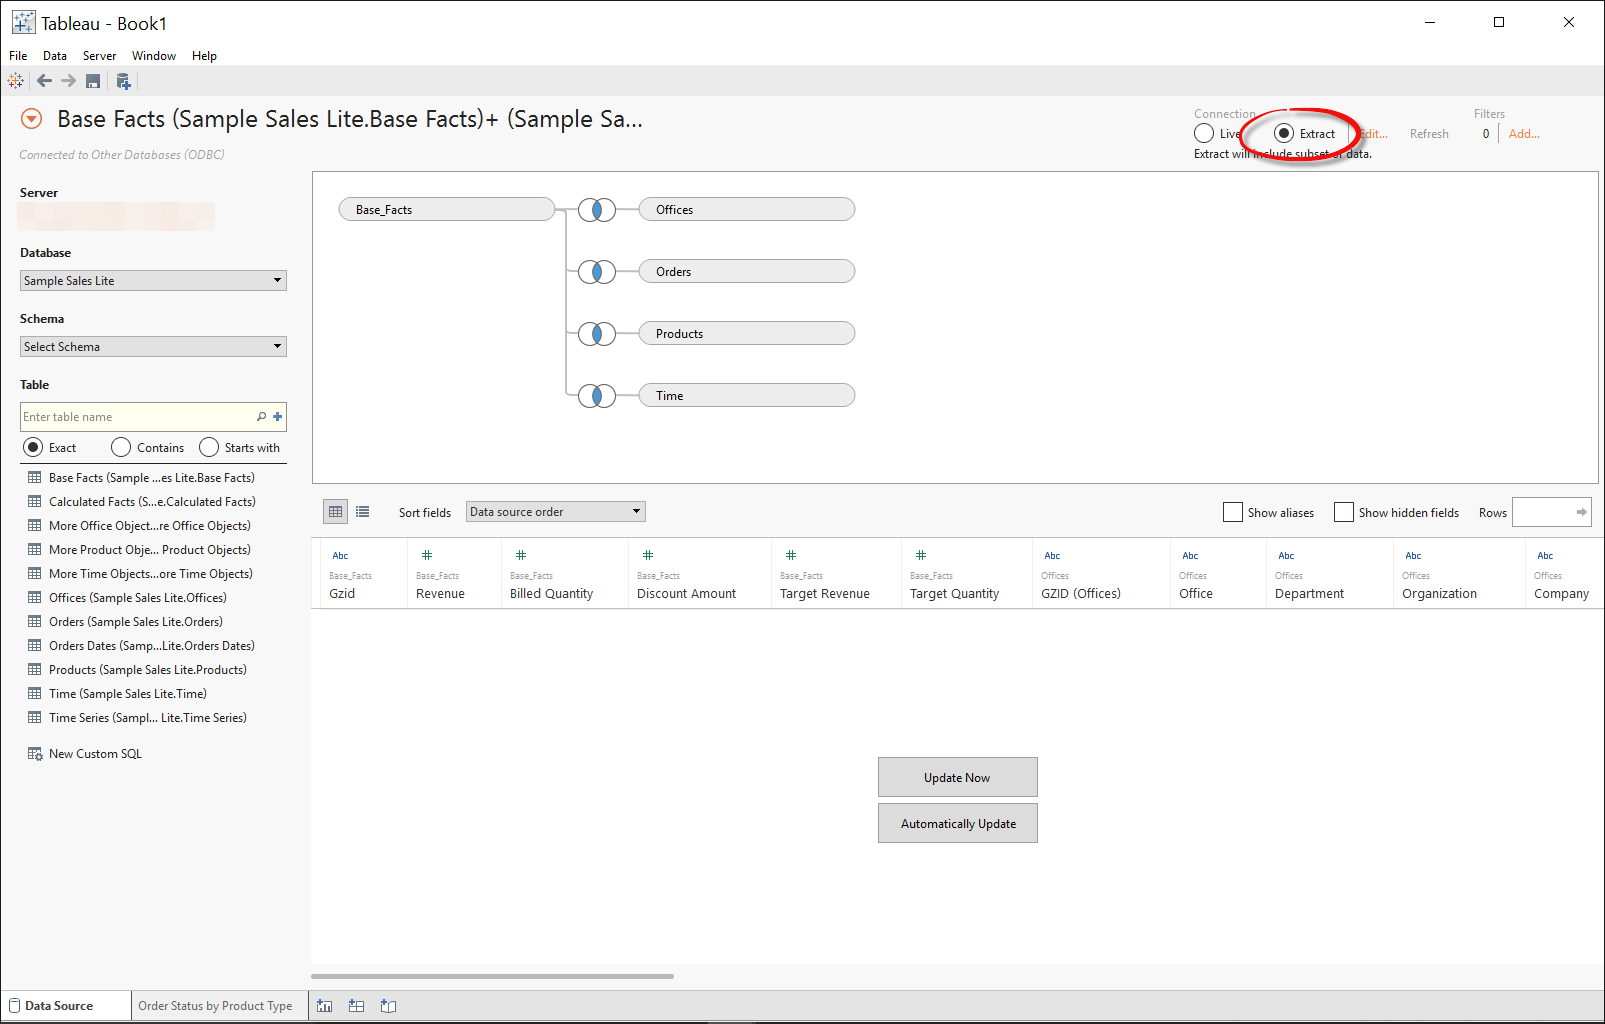Select More Office Objects table in list

click(150, 526)
